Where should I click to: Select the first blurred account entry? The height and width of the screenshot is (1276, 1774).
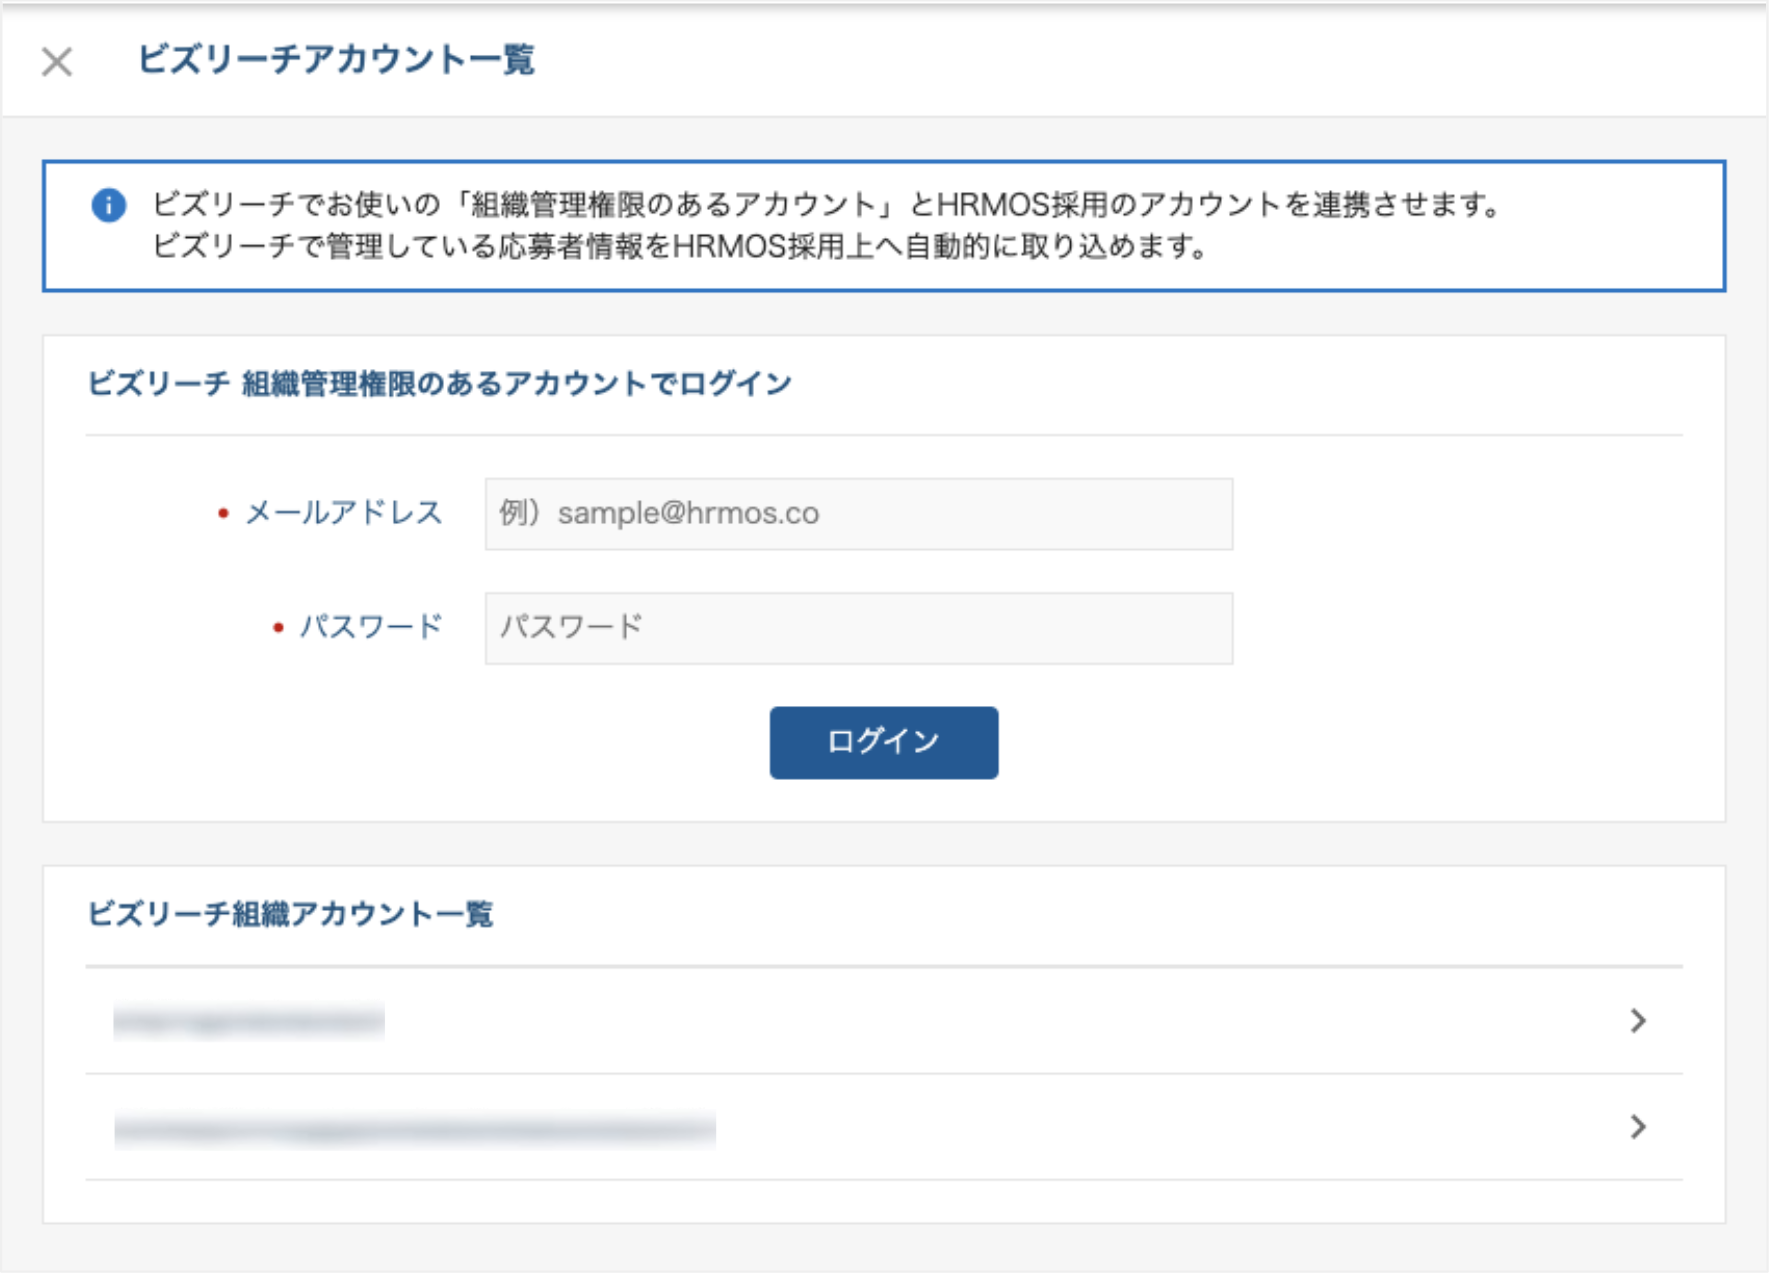tap(249, 1021)
